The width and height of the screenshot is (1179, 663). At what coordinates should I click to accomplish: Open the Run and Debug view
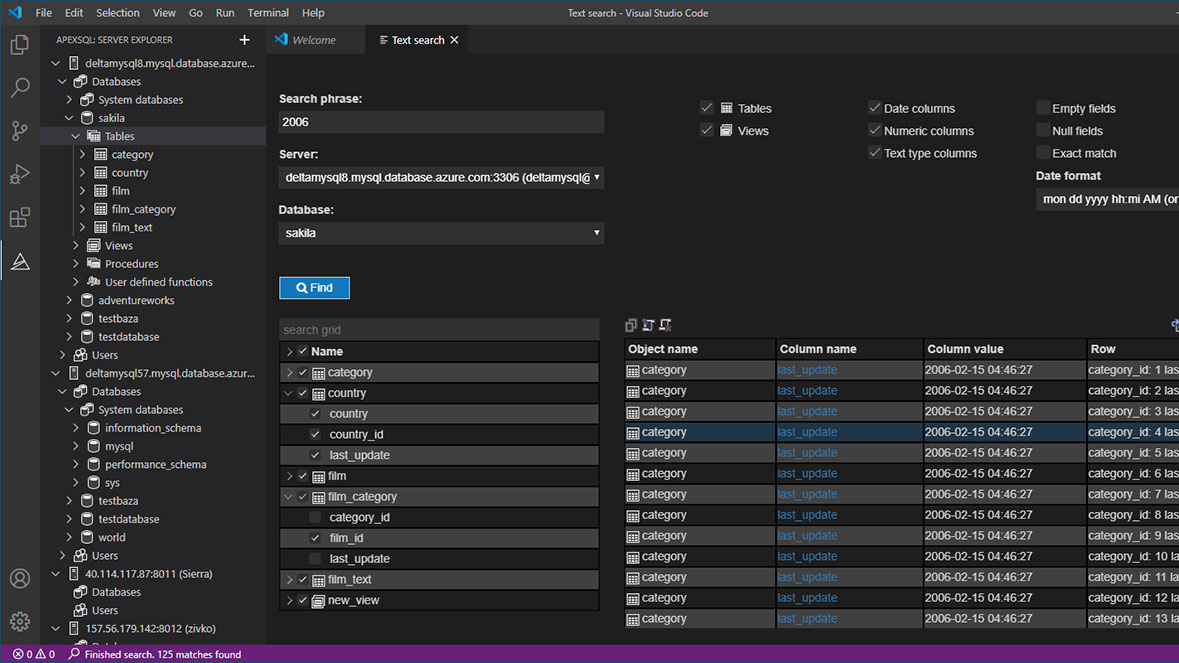(20, 174)
